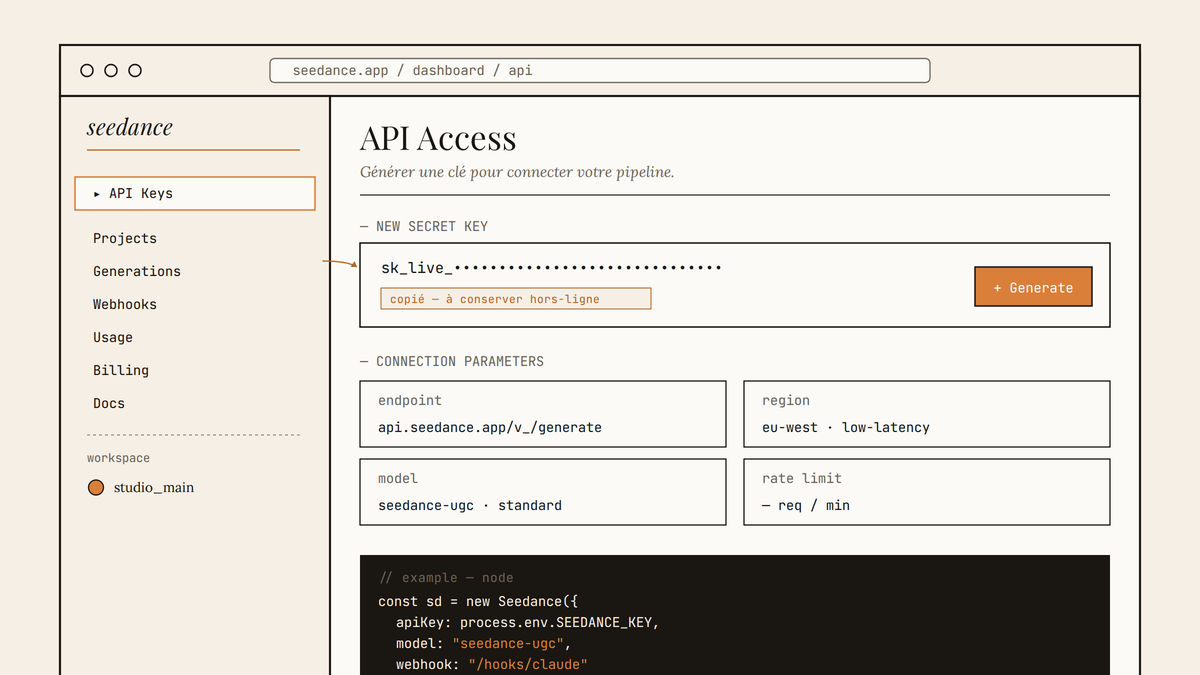Click the API Access heading

(438, 138)
